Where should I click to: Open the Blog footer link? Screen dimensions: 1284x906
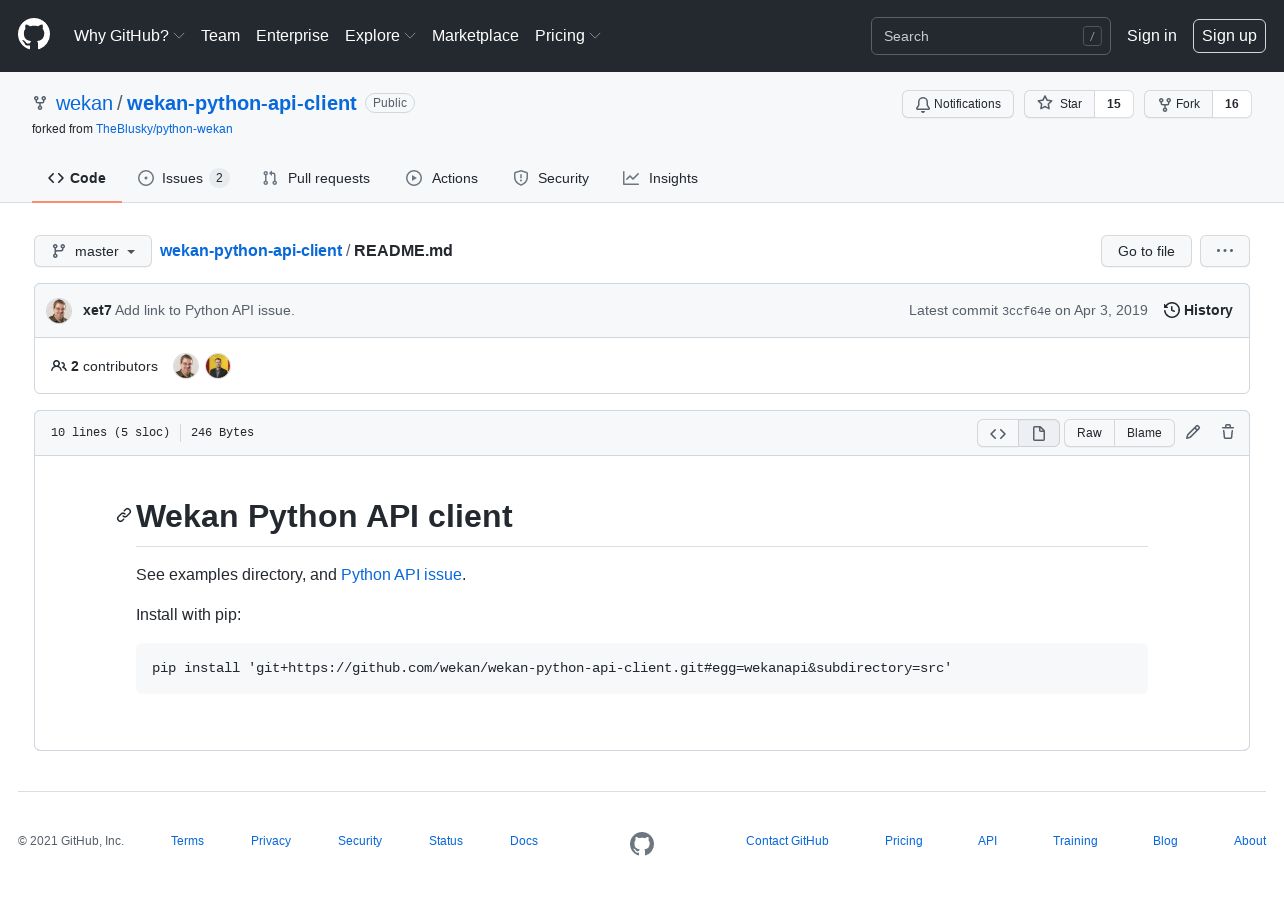tap(1165, 841)
